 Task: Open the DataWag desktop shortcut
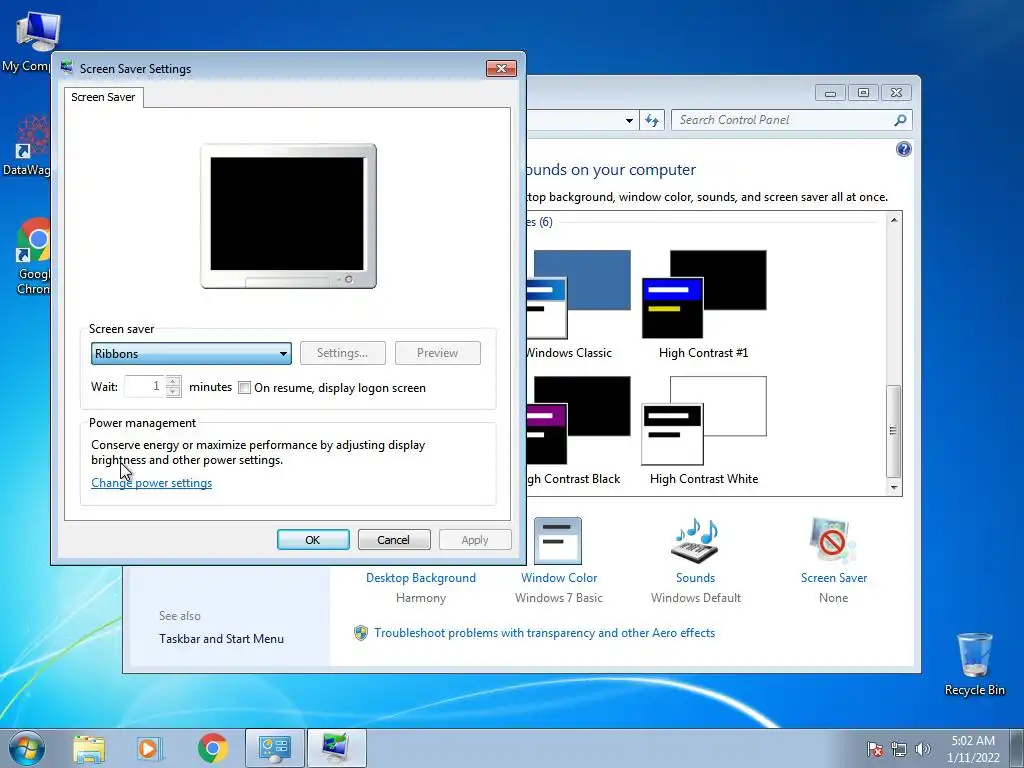(x=27, y=146)
